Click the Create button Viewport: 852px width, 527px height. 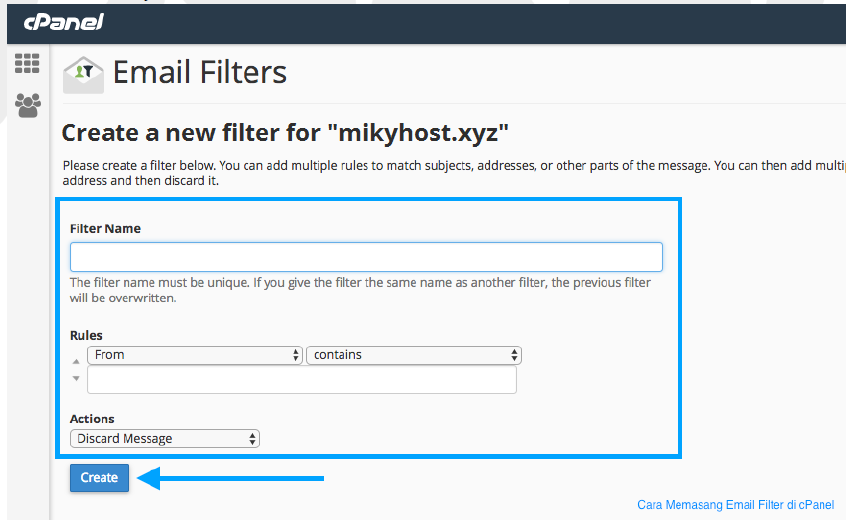[99, 478]
